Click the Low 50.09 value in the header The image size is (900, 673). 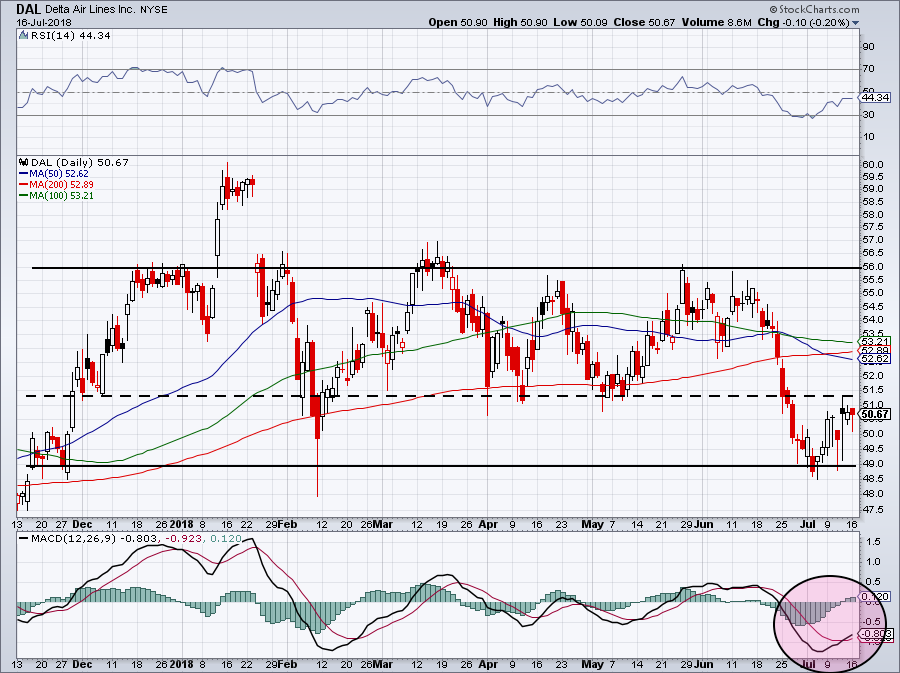[581, 22]
